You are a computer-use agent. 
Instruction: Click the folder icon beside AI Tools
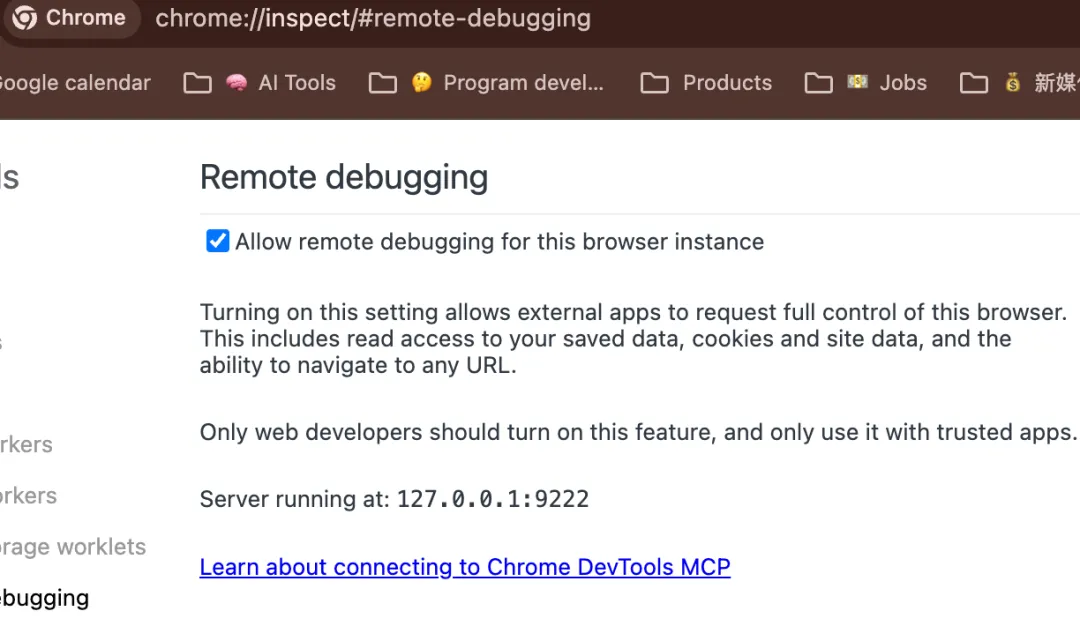[x=197, y=83]
